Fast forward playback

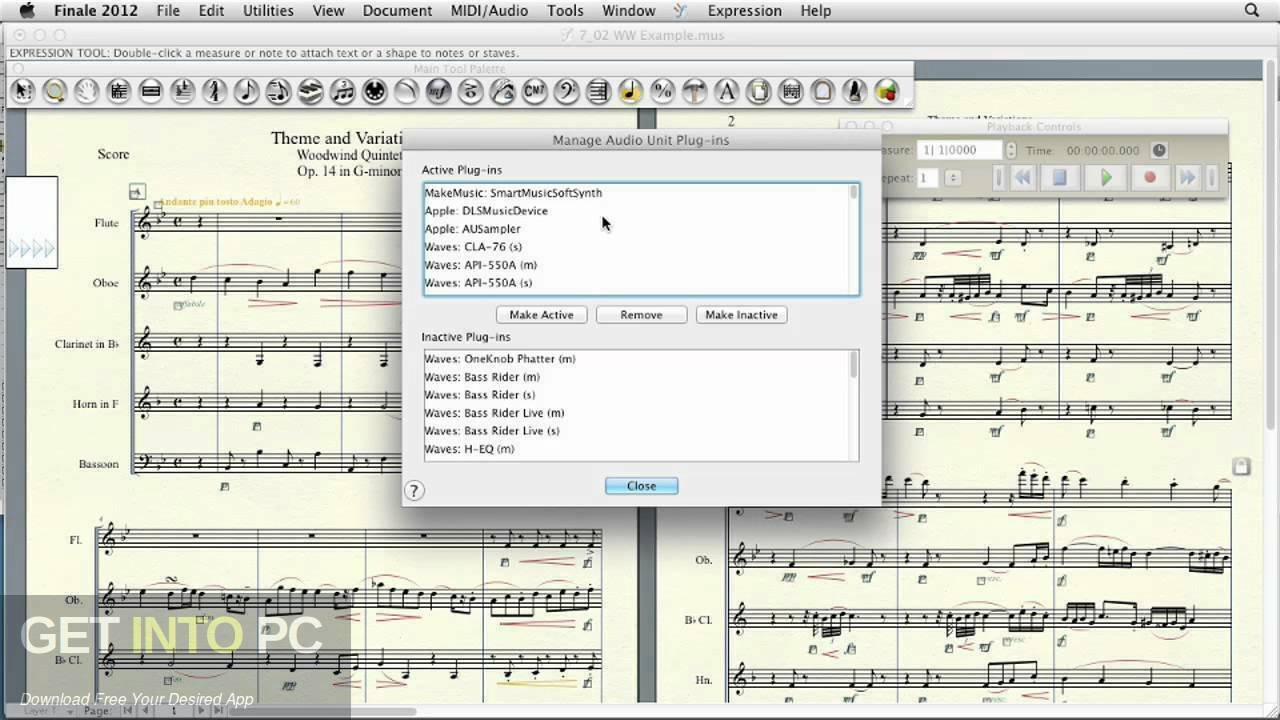point(1188,178)
